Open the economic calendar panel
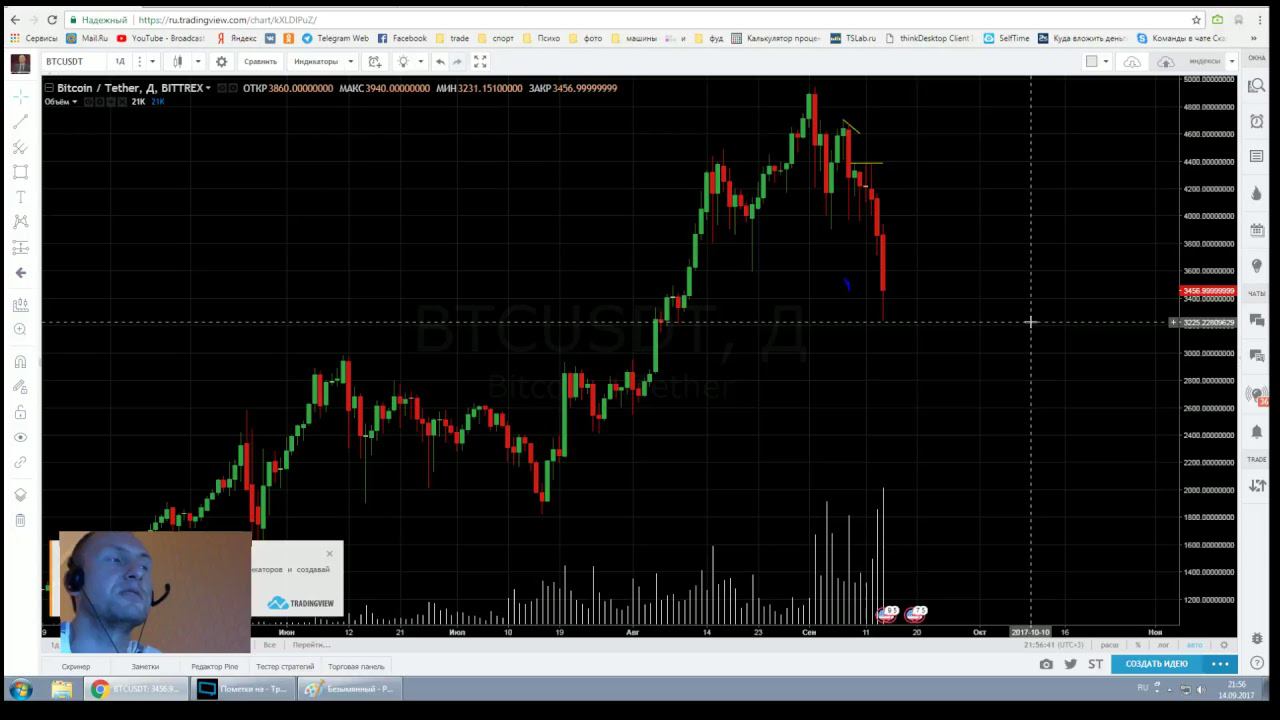The image size is (1280, 720). coord(1257,229)
